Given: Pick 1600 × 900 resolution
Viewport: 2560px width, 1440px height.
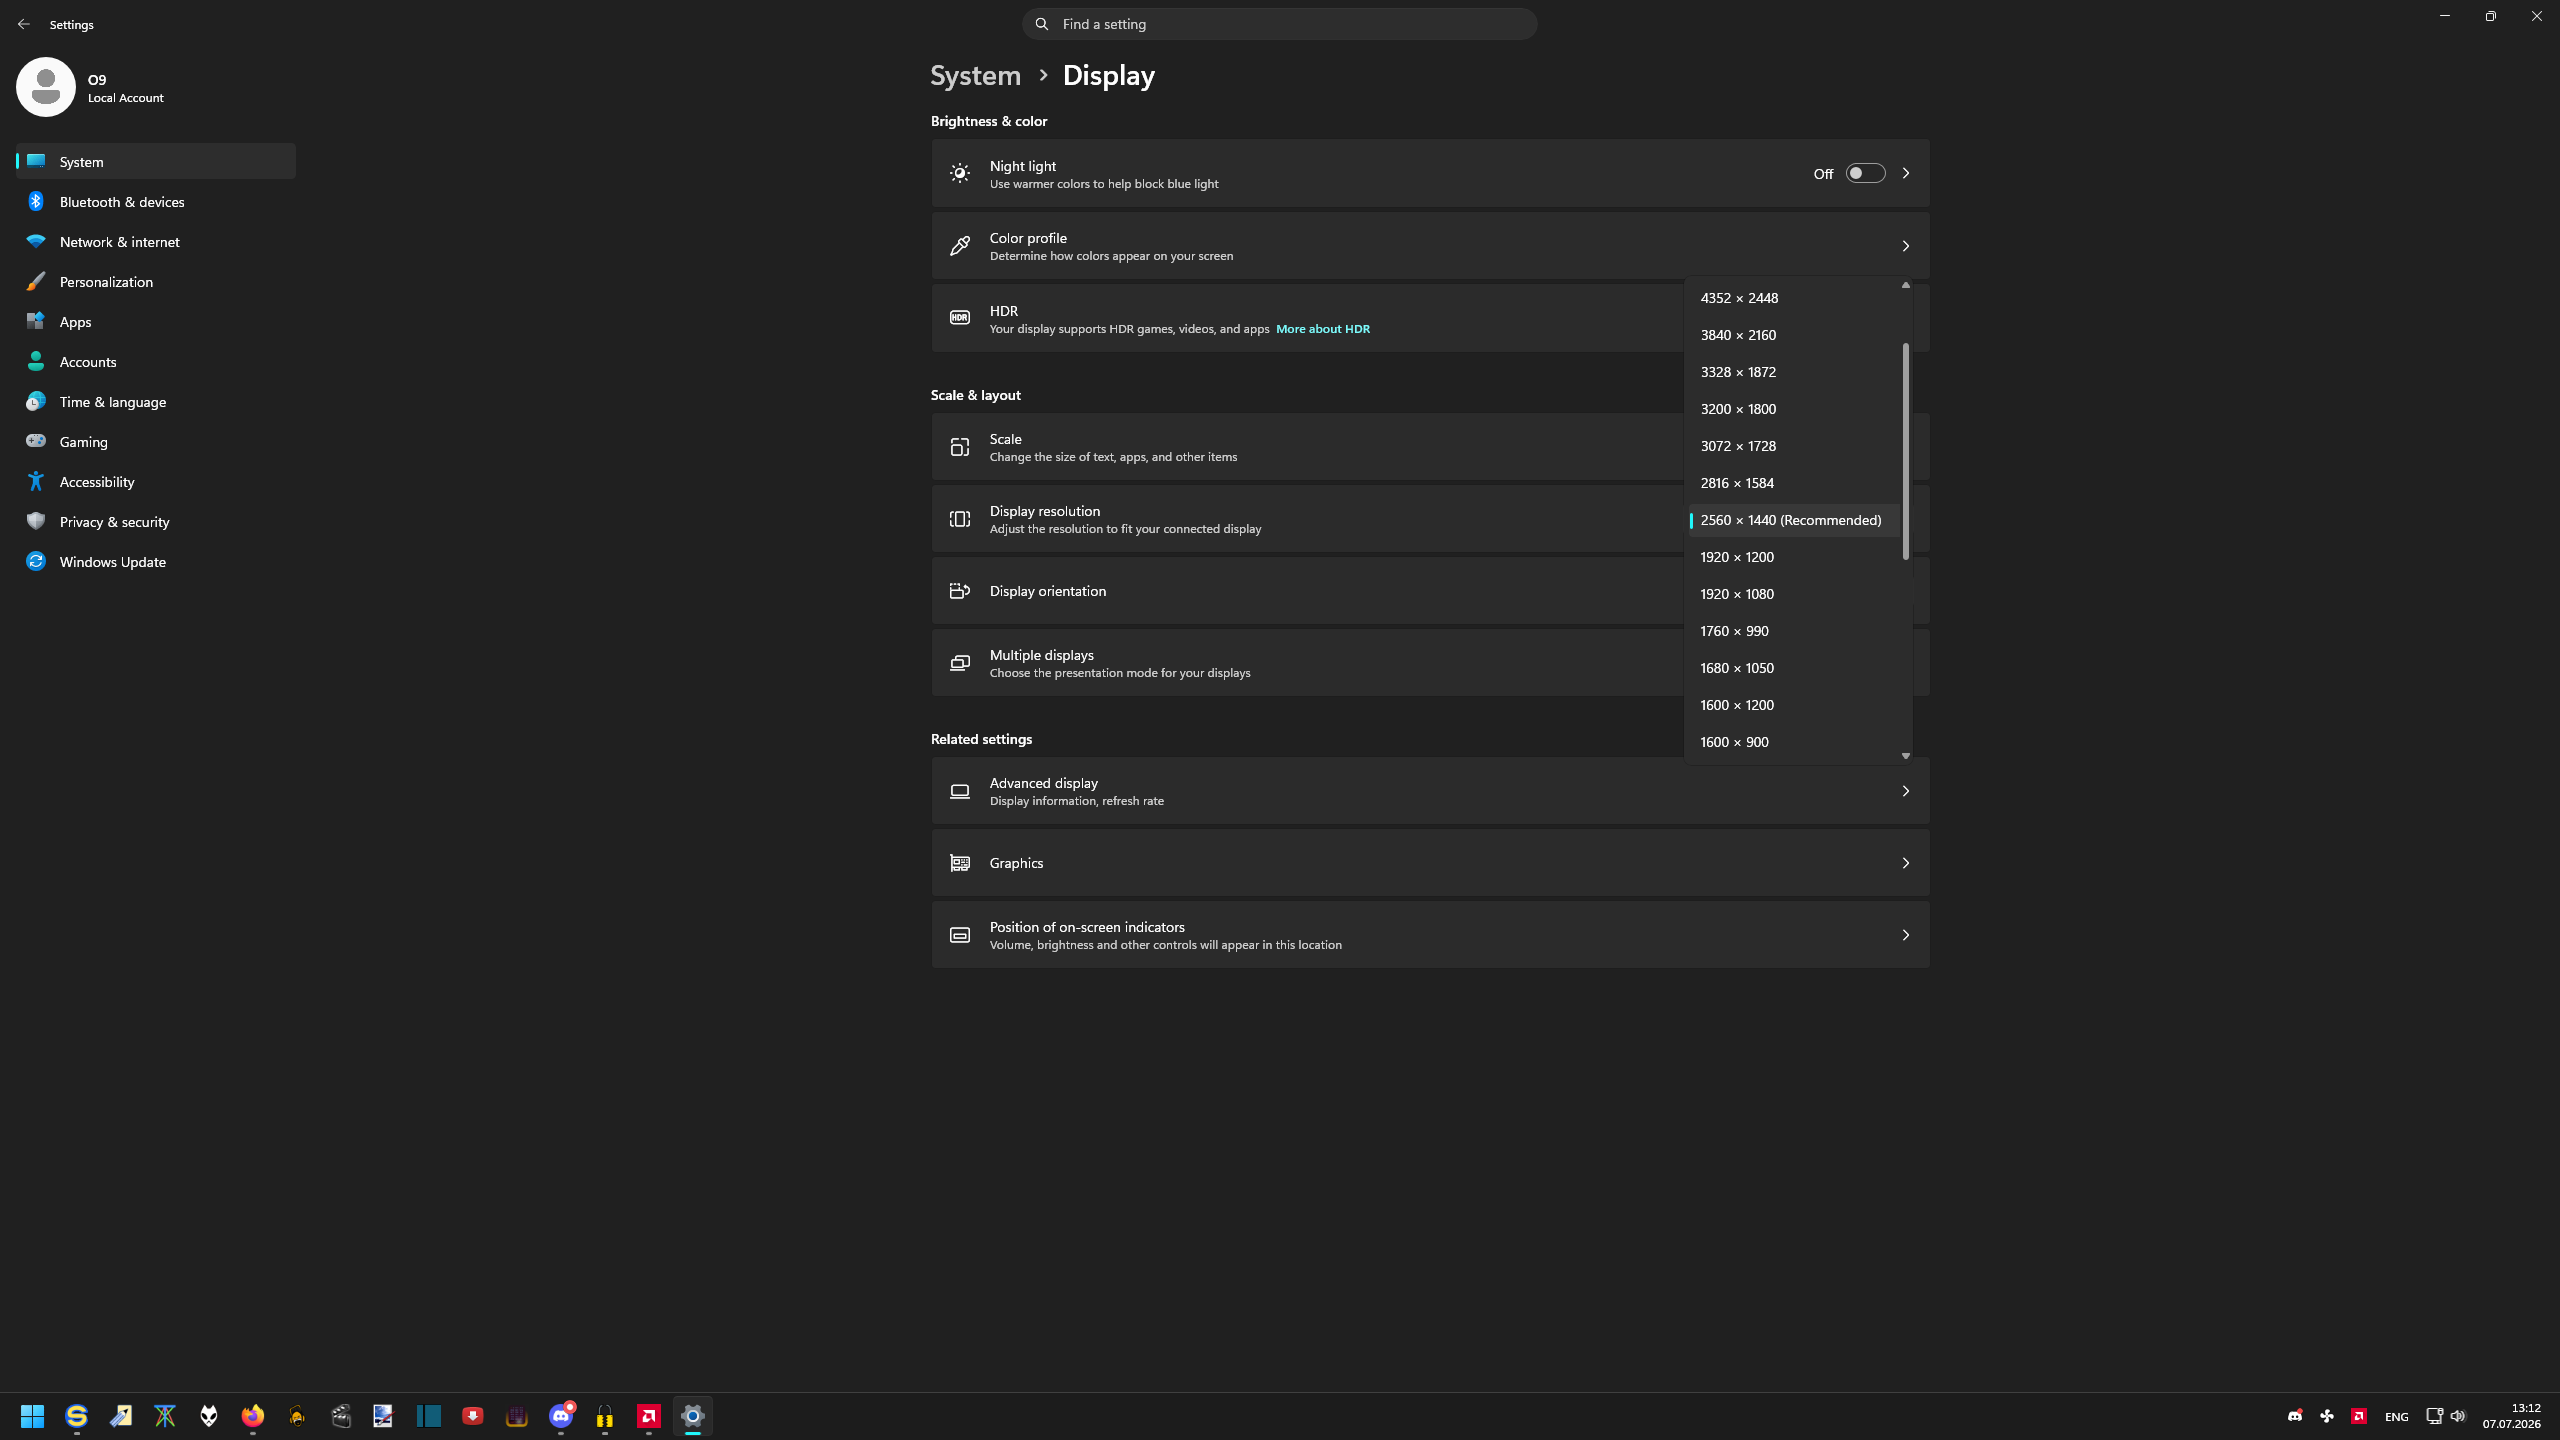Looking at the screenshot, I should click(1794, 742).
